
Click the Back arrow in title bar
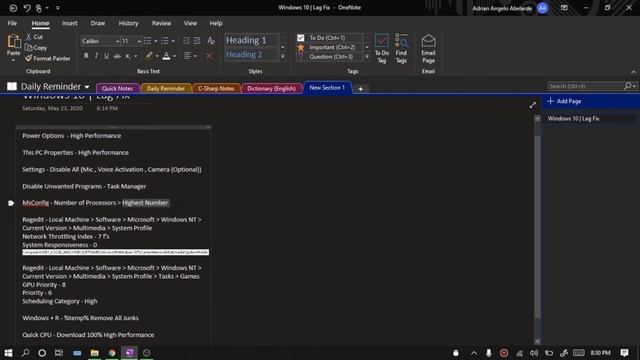13,8
